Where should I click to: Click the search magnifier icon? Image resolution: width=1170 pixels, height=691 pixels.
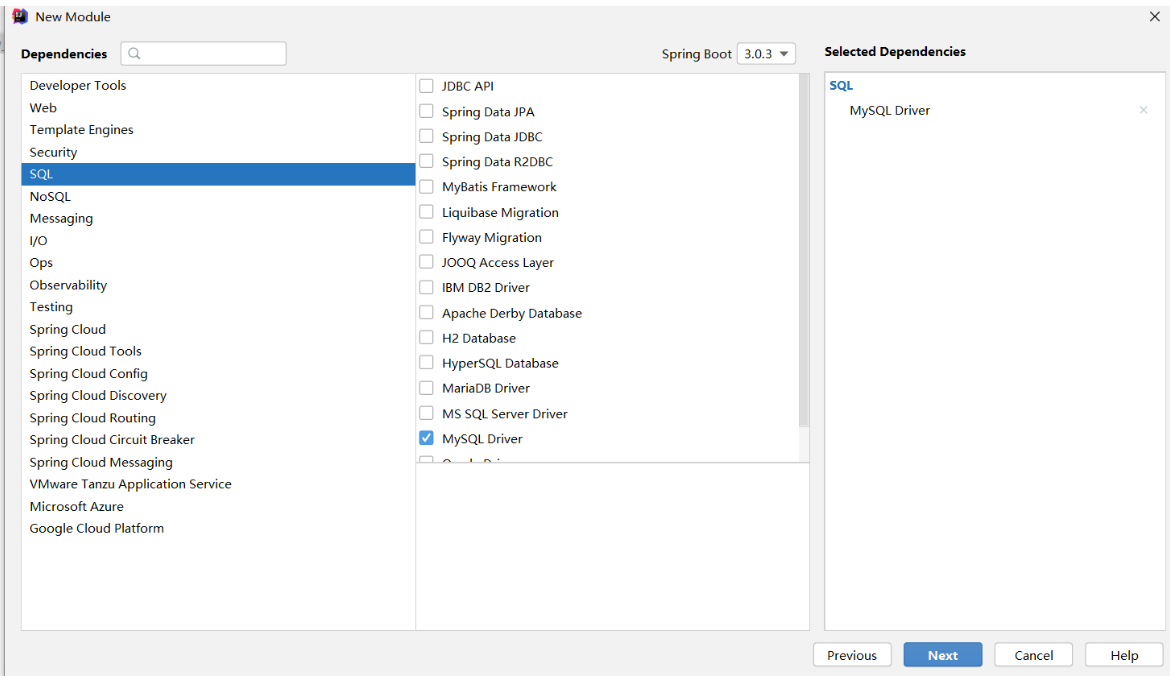click(x=135, y=54)
